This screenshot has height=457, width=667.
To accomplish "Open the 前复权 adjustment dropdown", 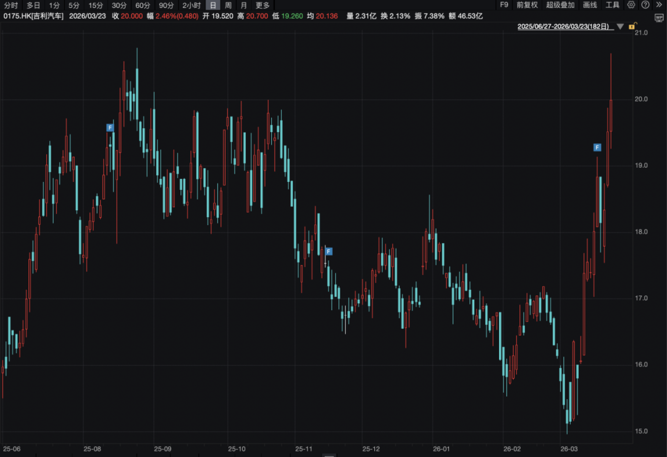I will click(x=527, y=5).
